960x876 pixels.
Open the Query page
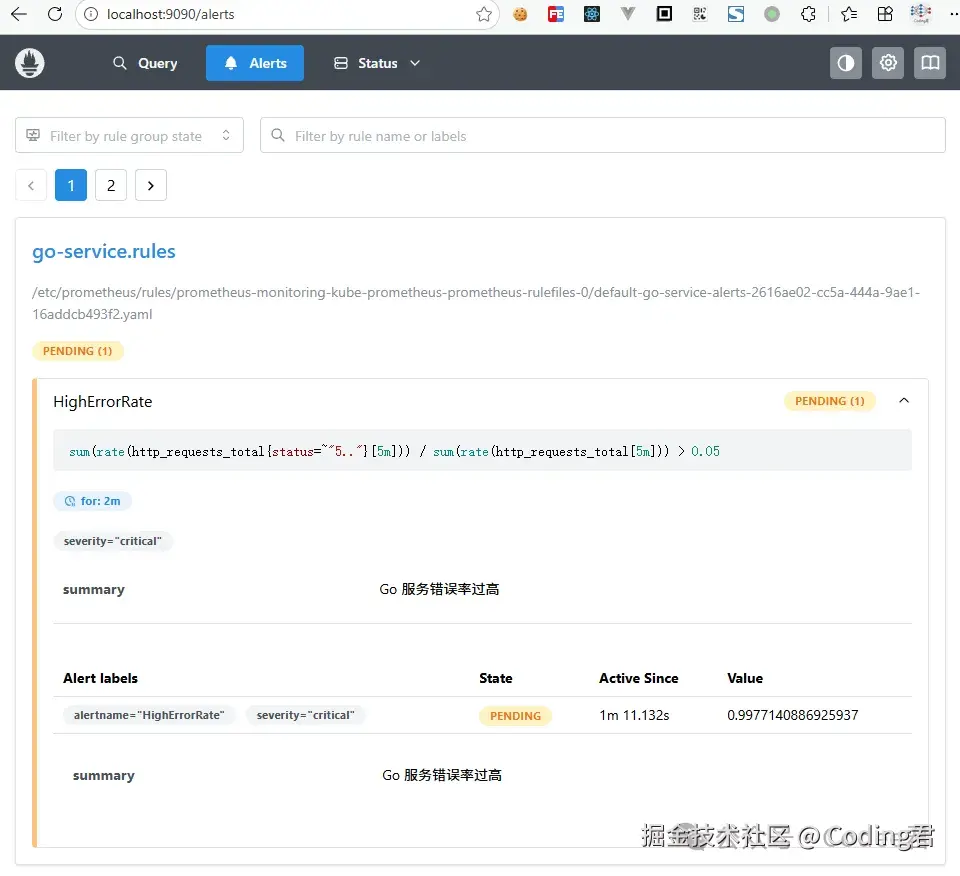pyautogui.click(x=145, y=63)
